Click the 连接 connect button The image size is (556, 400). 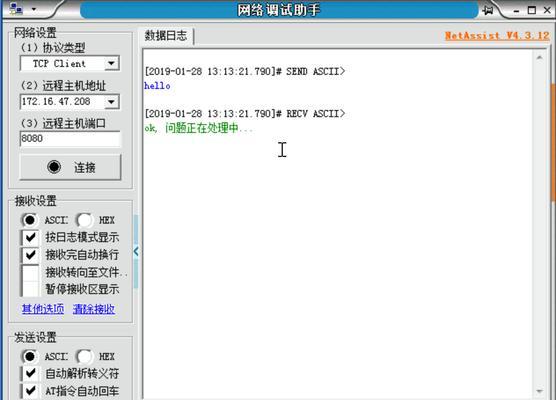(70, 167)
